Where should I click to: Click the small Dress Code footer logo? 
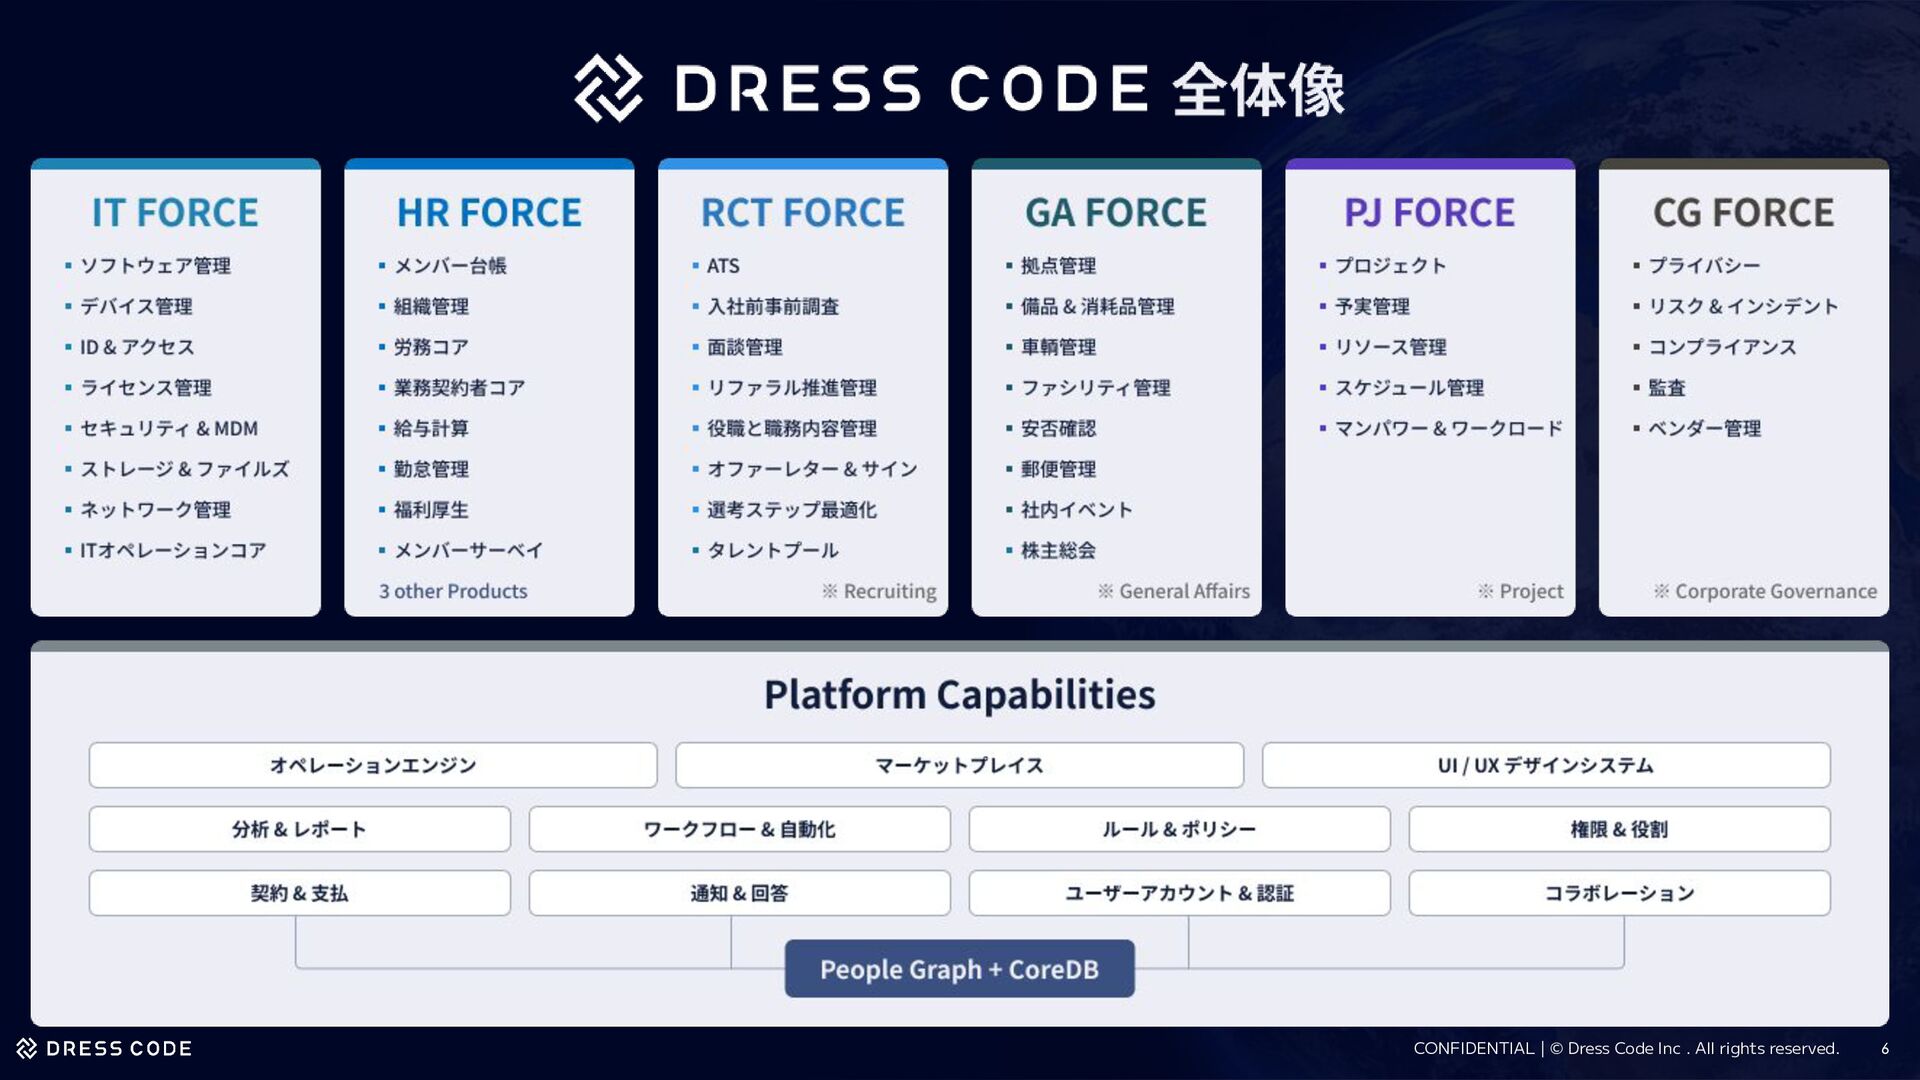pos(27,1048)
